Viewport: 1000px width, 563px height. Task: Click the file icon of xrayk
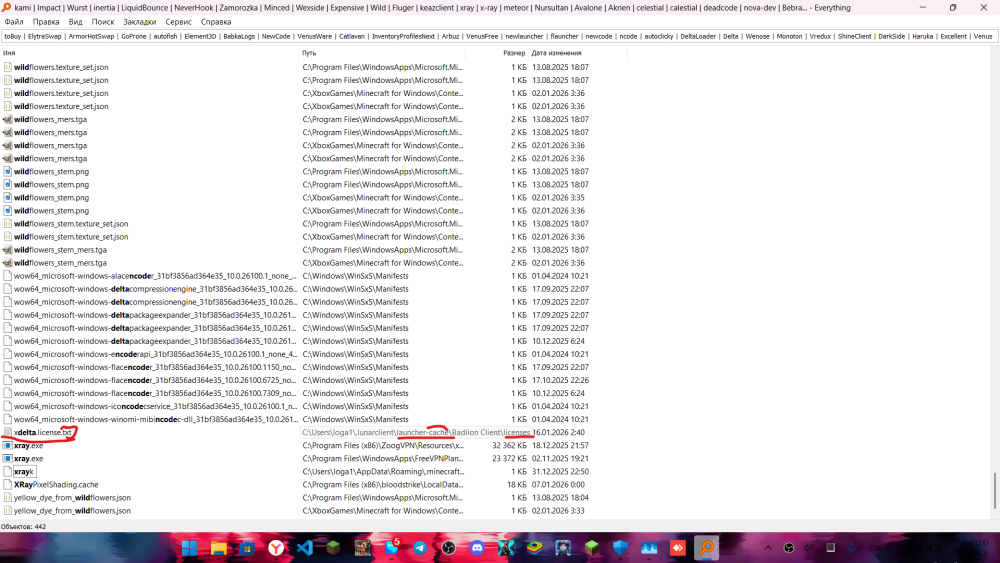8,472
